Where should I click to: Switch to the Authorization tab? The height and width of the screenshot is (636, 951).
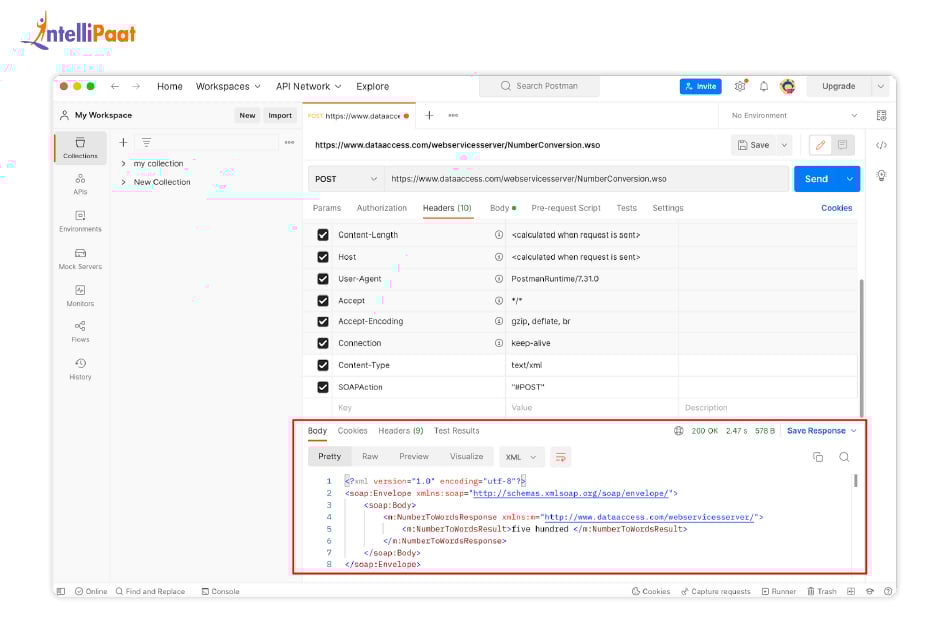pyautogui.click(x=381, y=208)
